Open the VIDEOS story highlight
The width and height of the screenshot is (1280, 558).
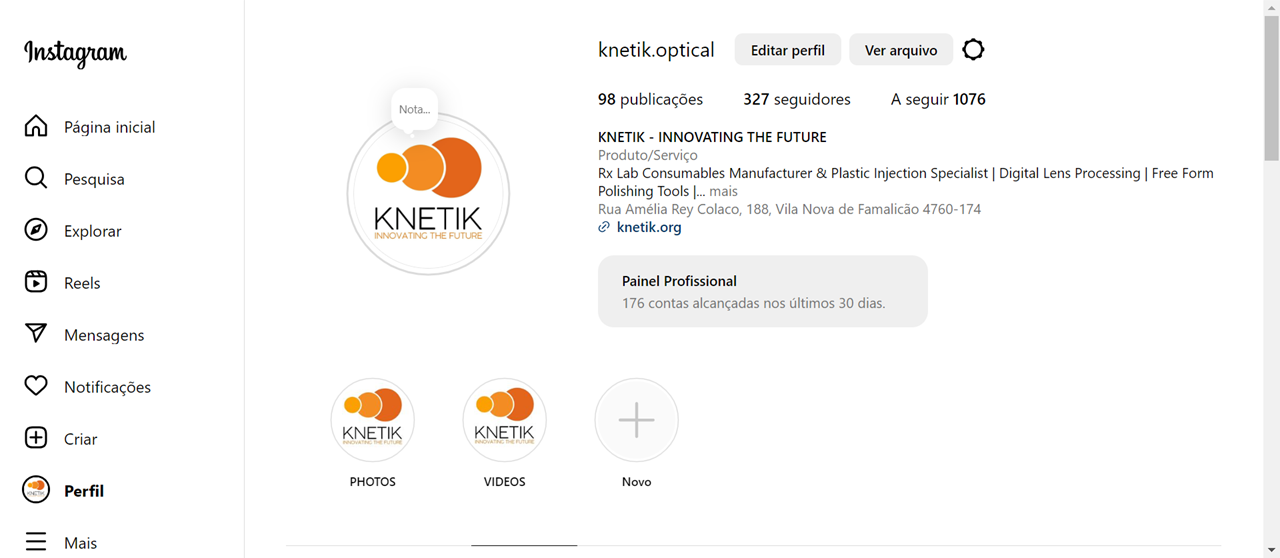click(x=505, y=420)
